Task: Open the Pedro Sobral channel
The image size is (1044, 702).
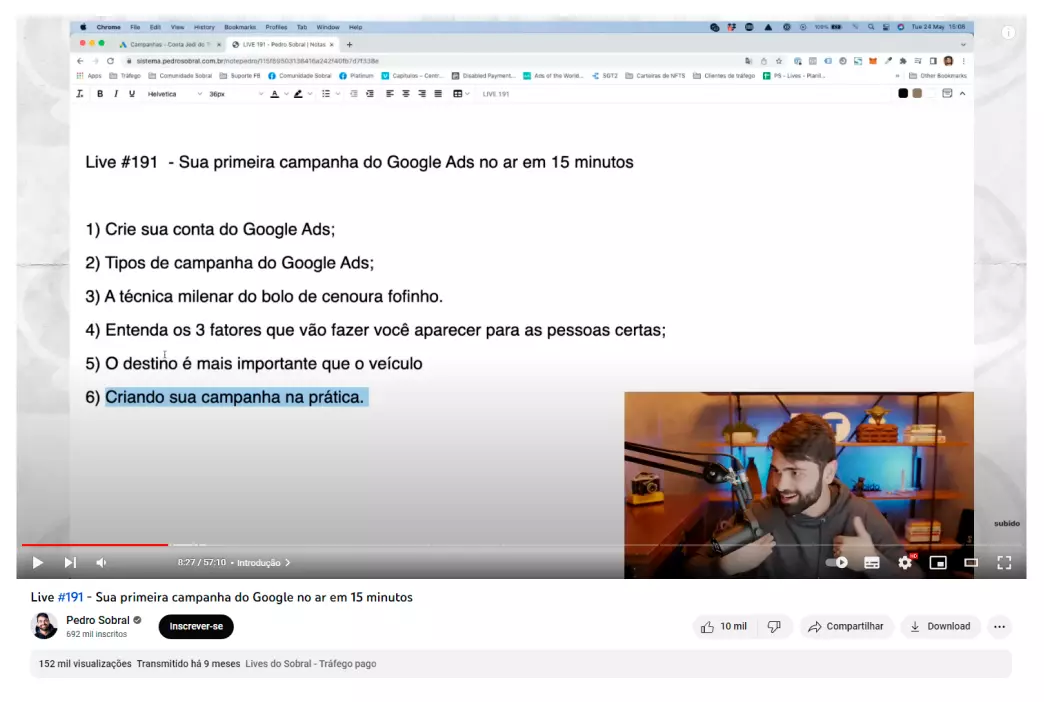Action: [98, 620]
